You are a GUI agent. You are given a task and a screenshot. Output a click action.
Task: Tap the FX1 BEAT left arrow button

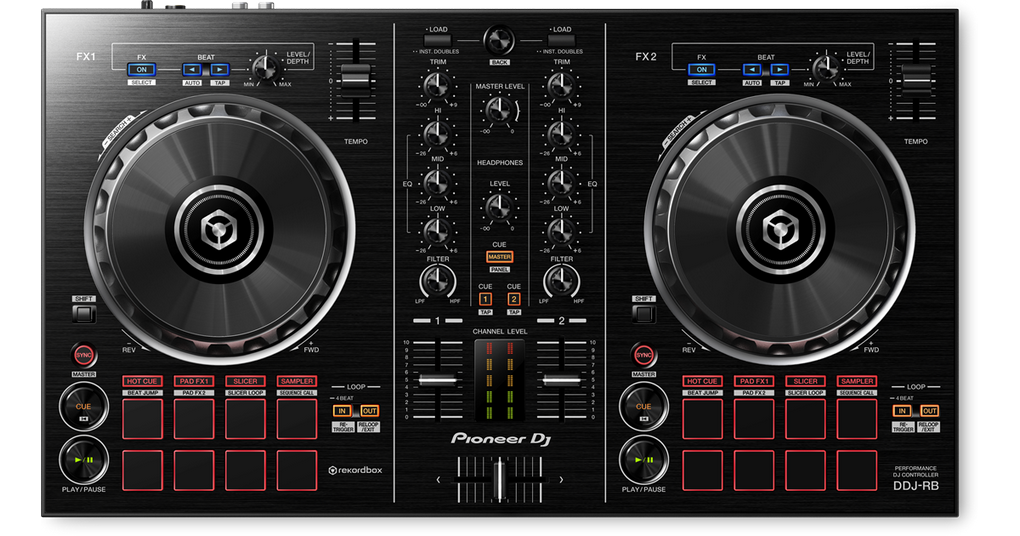point(191,70)
